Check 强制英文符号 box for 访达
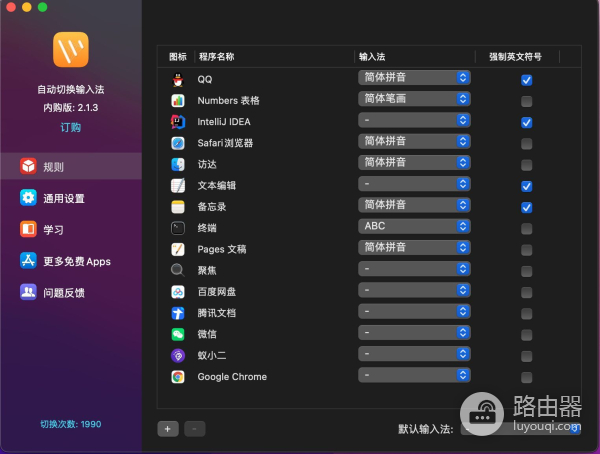The width and height of the screenshot is (600, 454). (527, 165)
